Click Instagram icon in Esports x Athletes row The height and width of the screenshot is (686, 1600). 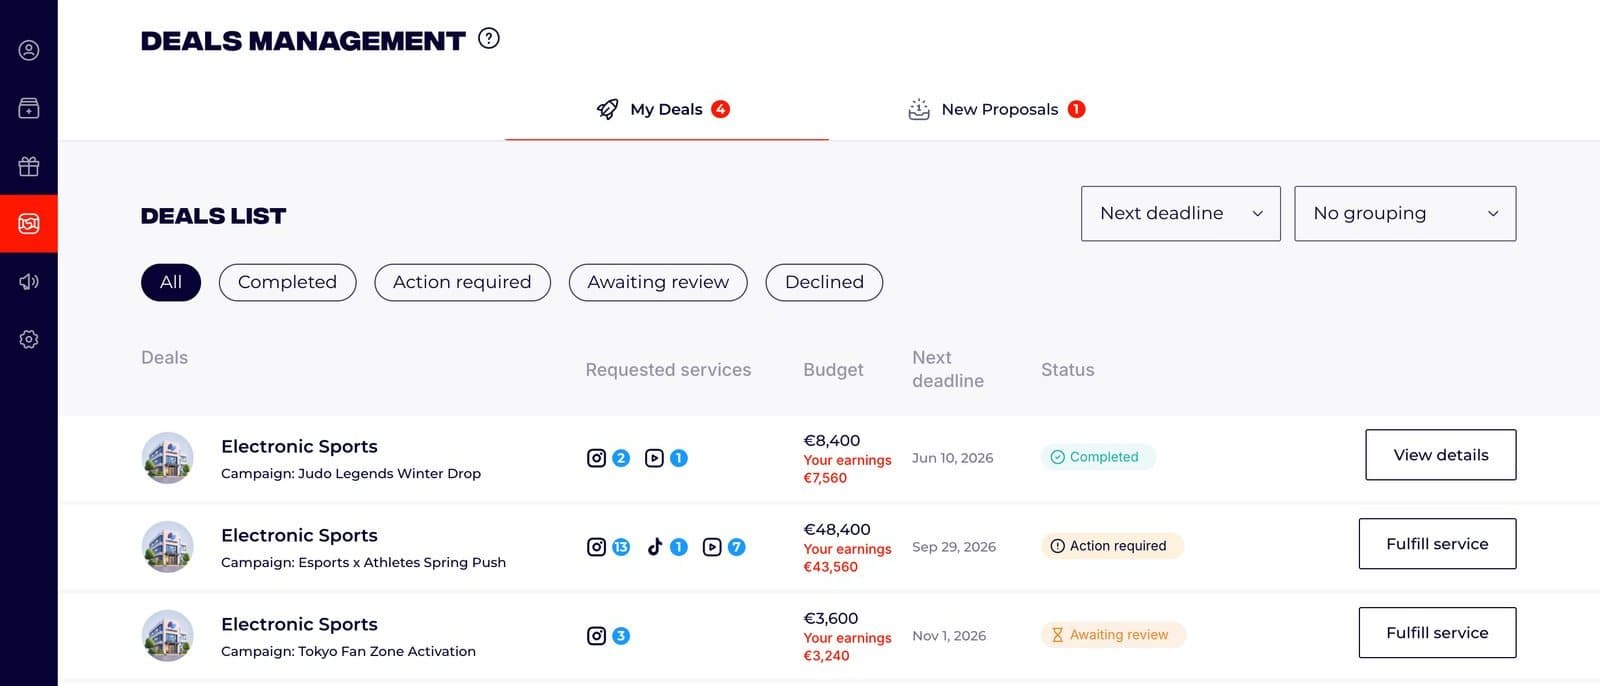596,547
